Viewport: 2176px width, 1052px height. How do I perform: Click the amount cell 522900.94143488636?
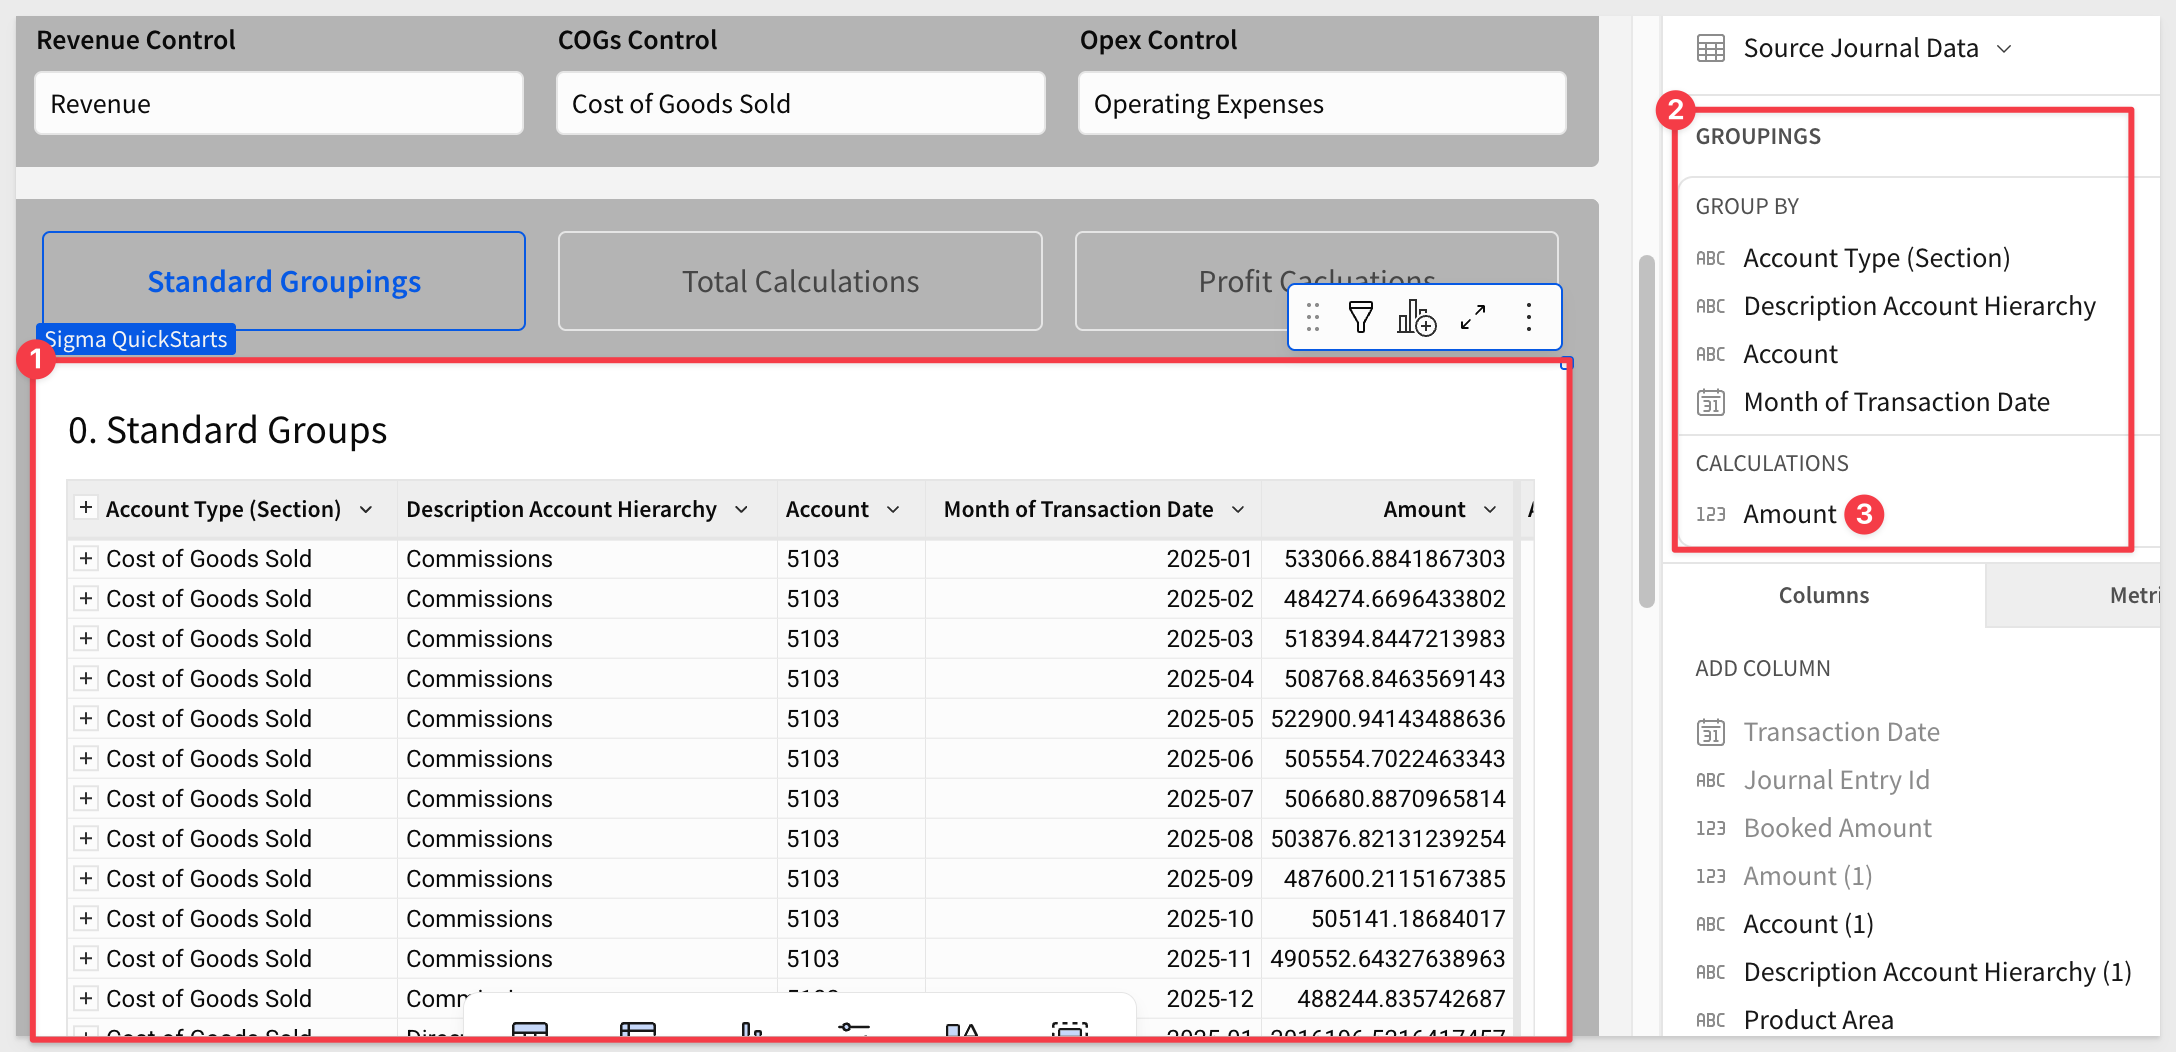(x=1388, y=718)
